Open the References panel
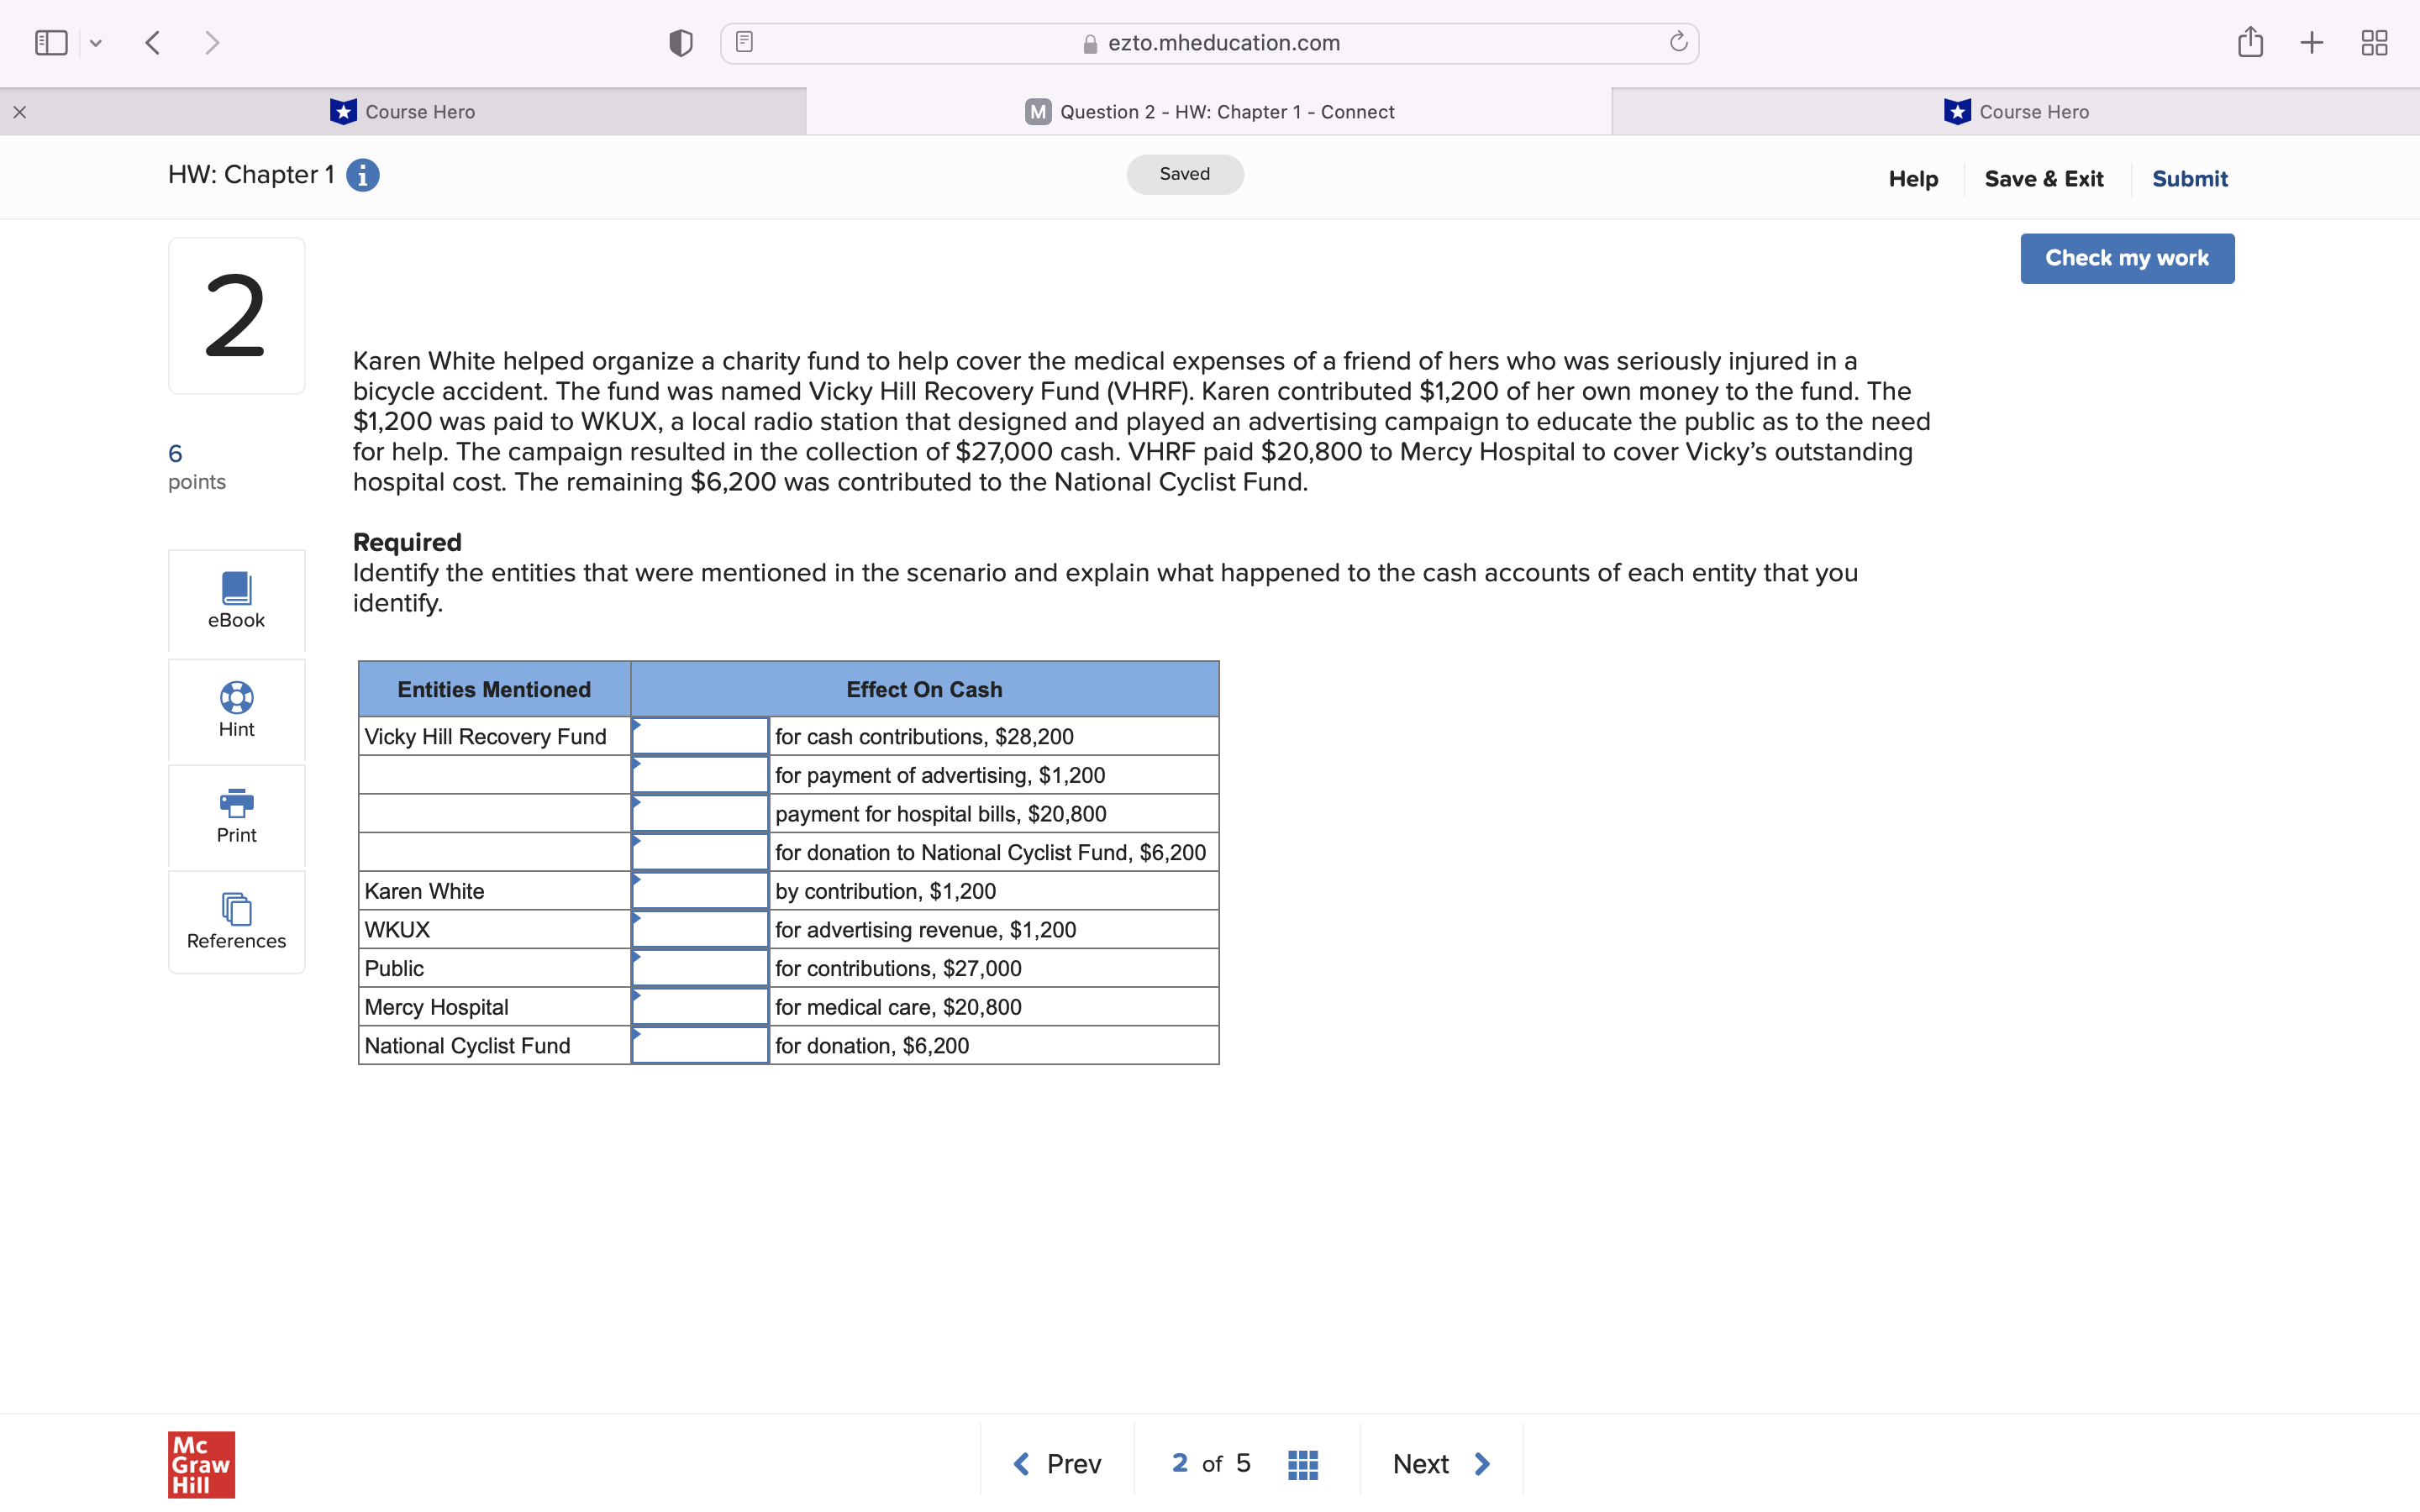Image resolution: width=2420 pixels, height=1512 pixels. pos(236,920)
